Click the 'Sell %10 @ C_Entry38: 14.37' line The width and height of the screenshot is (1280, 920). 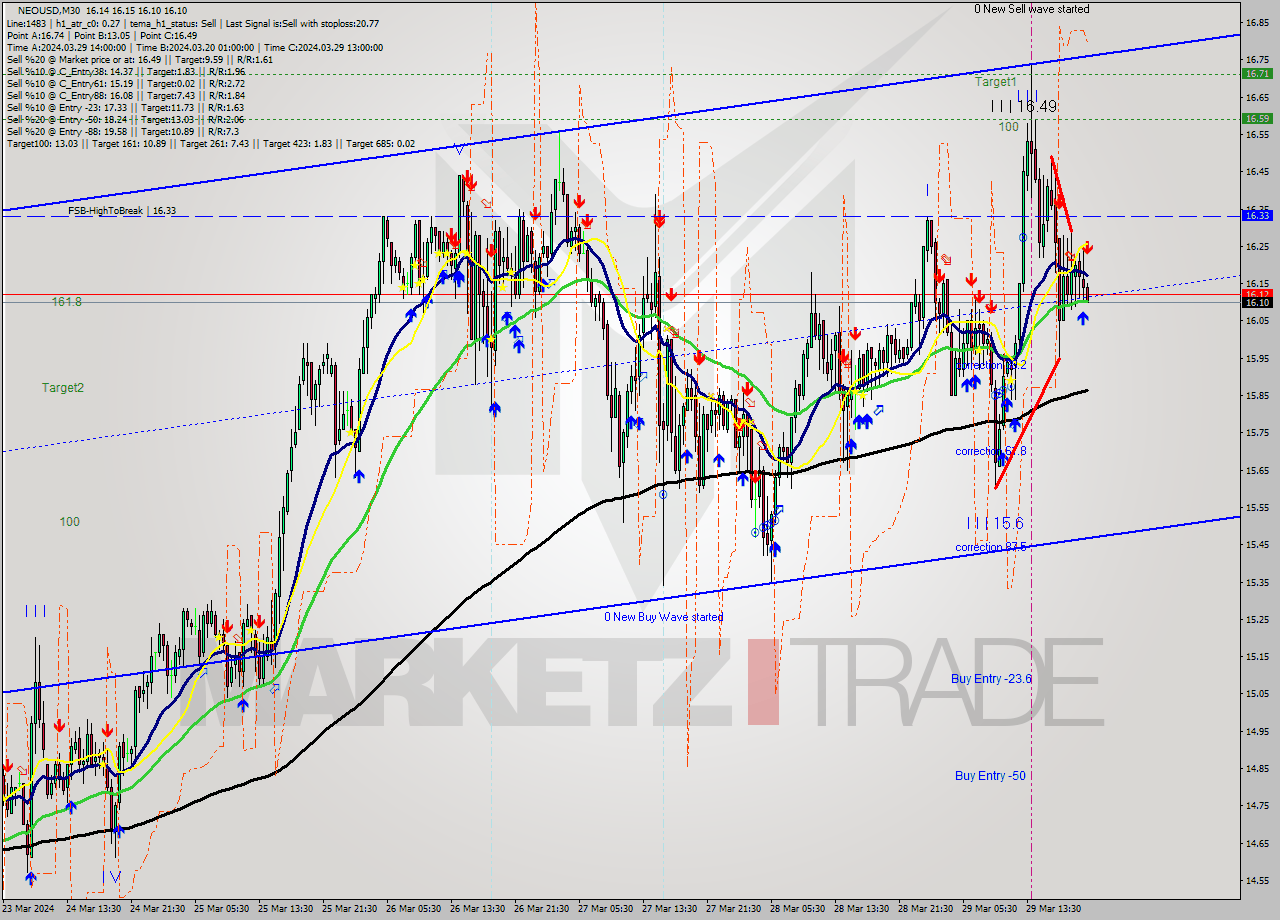(x=126, y=71)
